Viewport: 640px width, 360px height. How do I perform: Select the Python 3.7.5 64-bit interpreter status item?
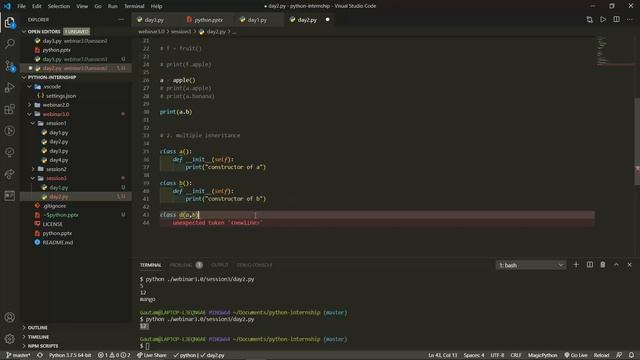(70, 355)
